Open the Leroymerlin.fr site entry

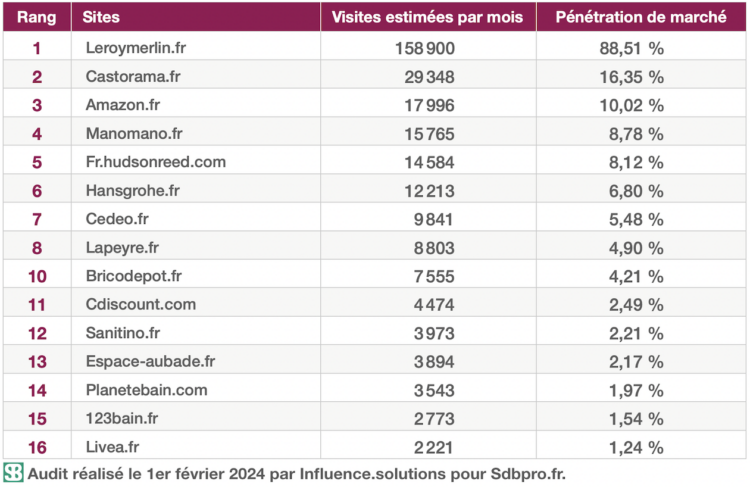[134, 47]
